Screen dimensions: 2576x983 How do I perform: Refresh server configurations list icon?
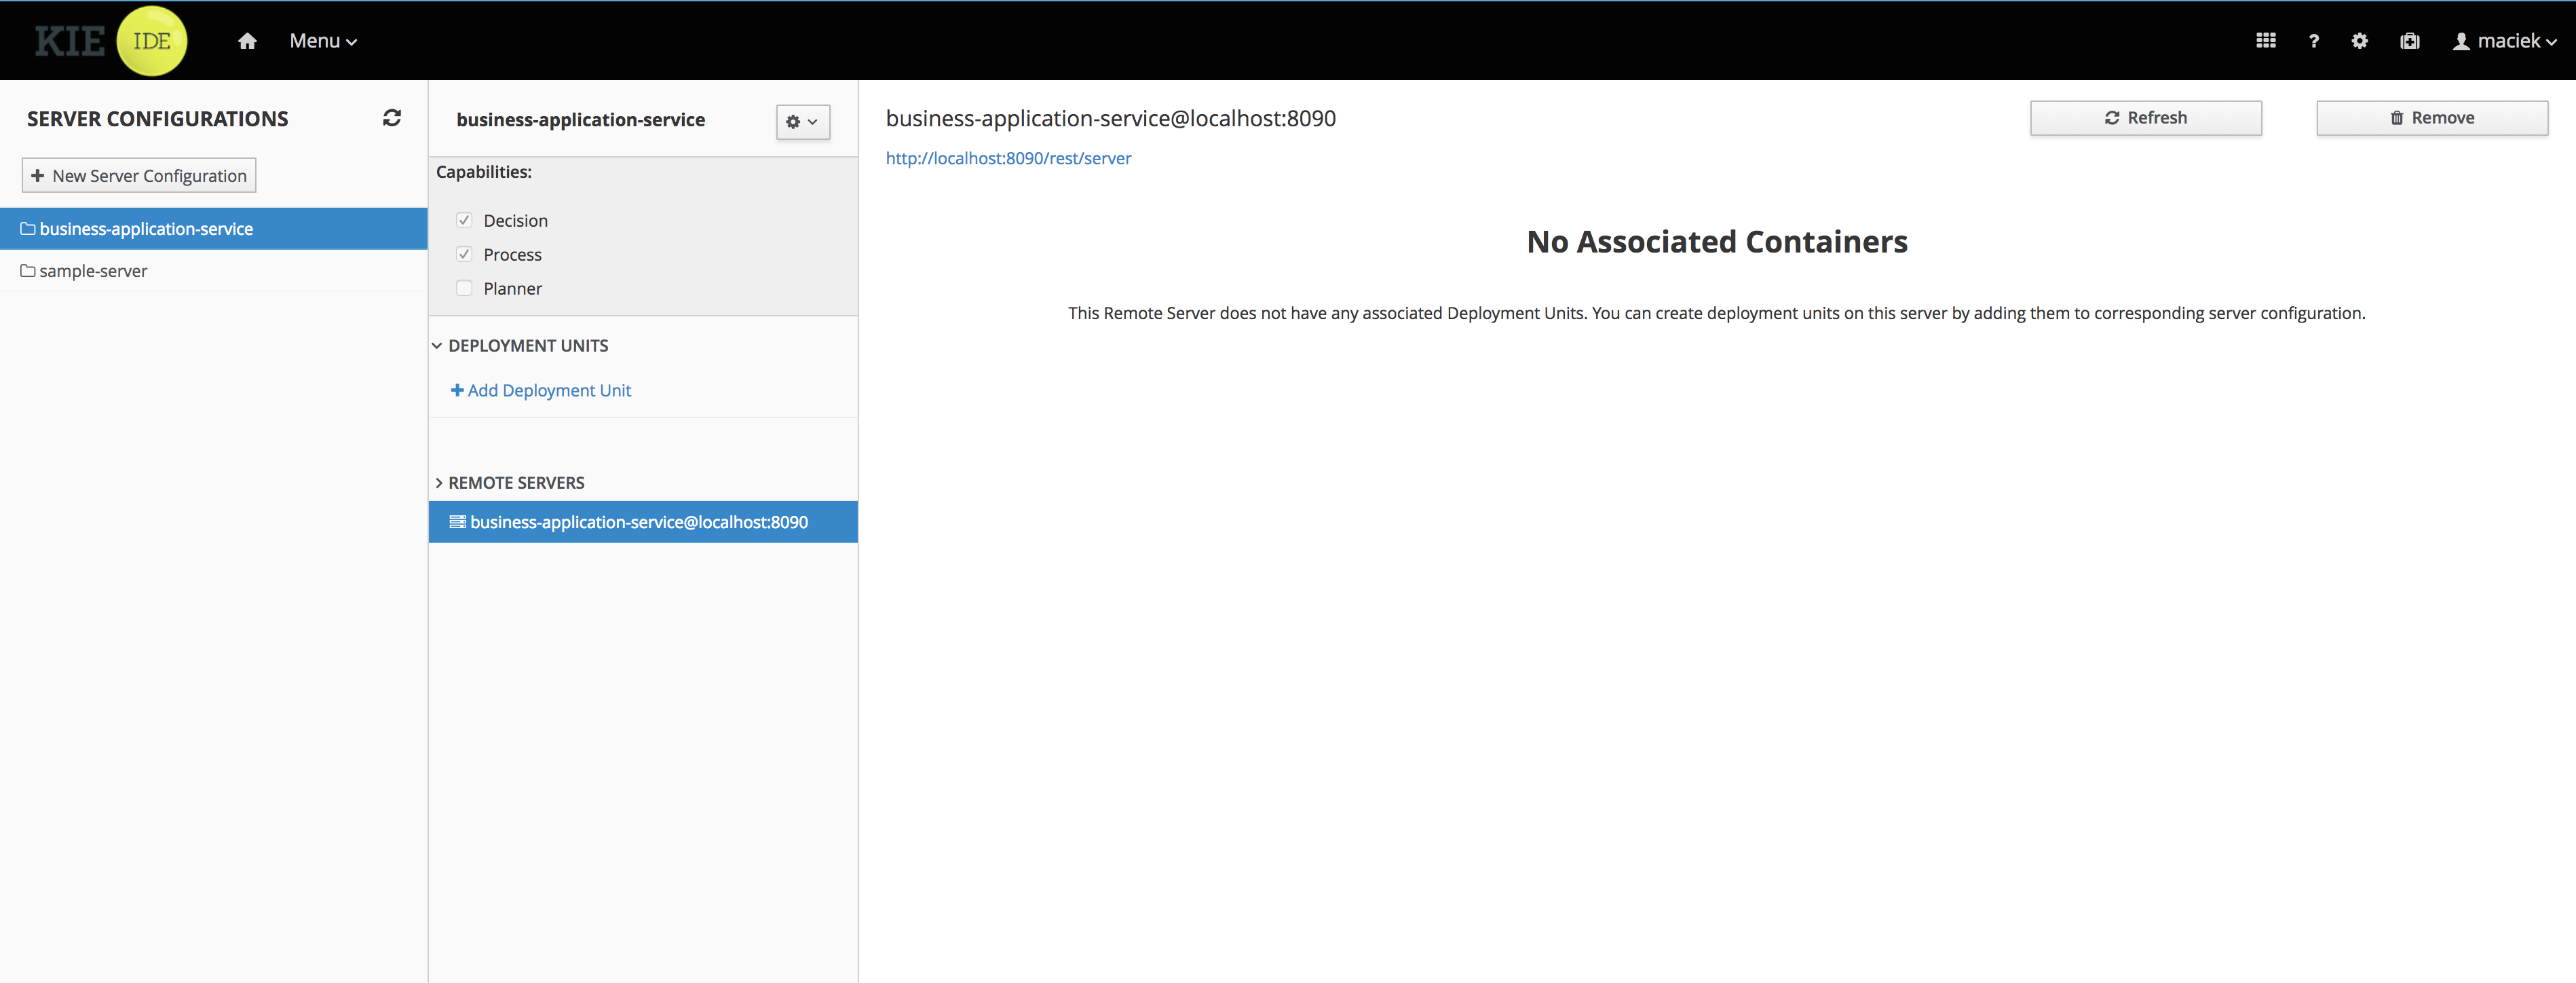(x=392, y=118)
